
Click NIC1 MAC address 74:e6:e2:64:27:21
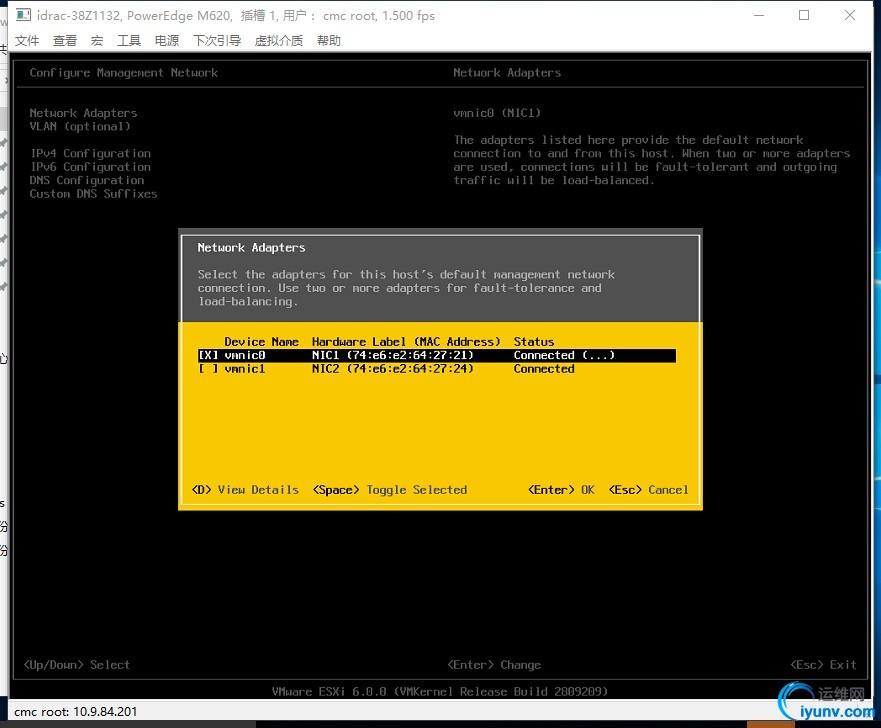click(410, 356)
